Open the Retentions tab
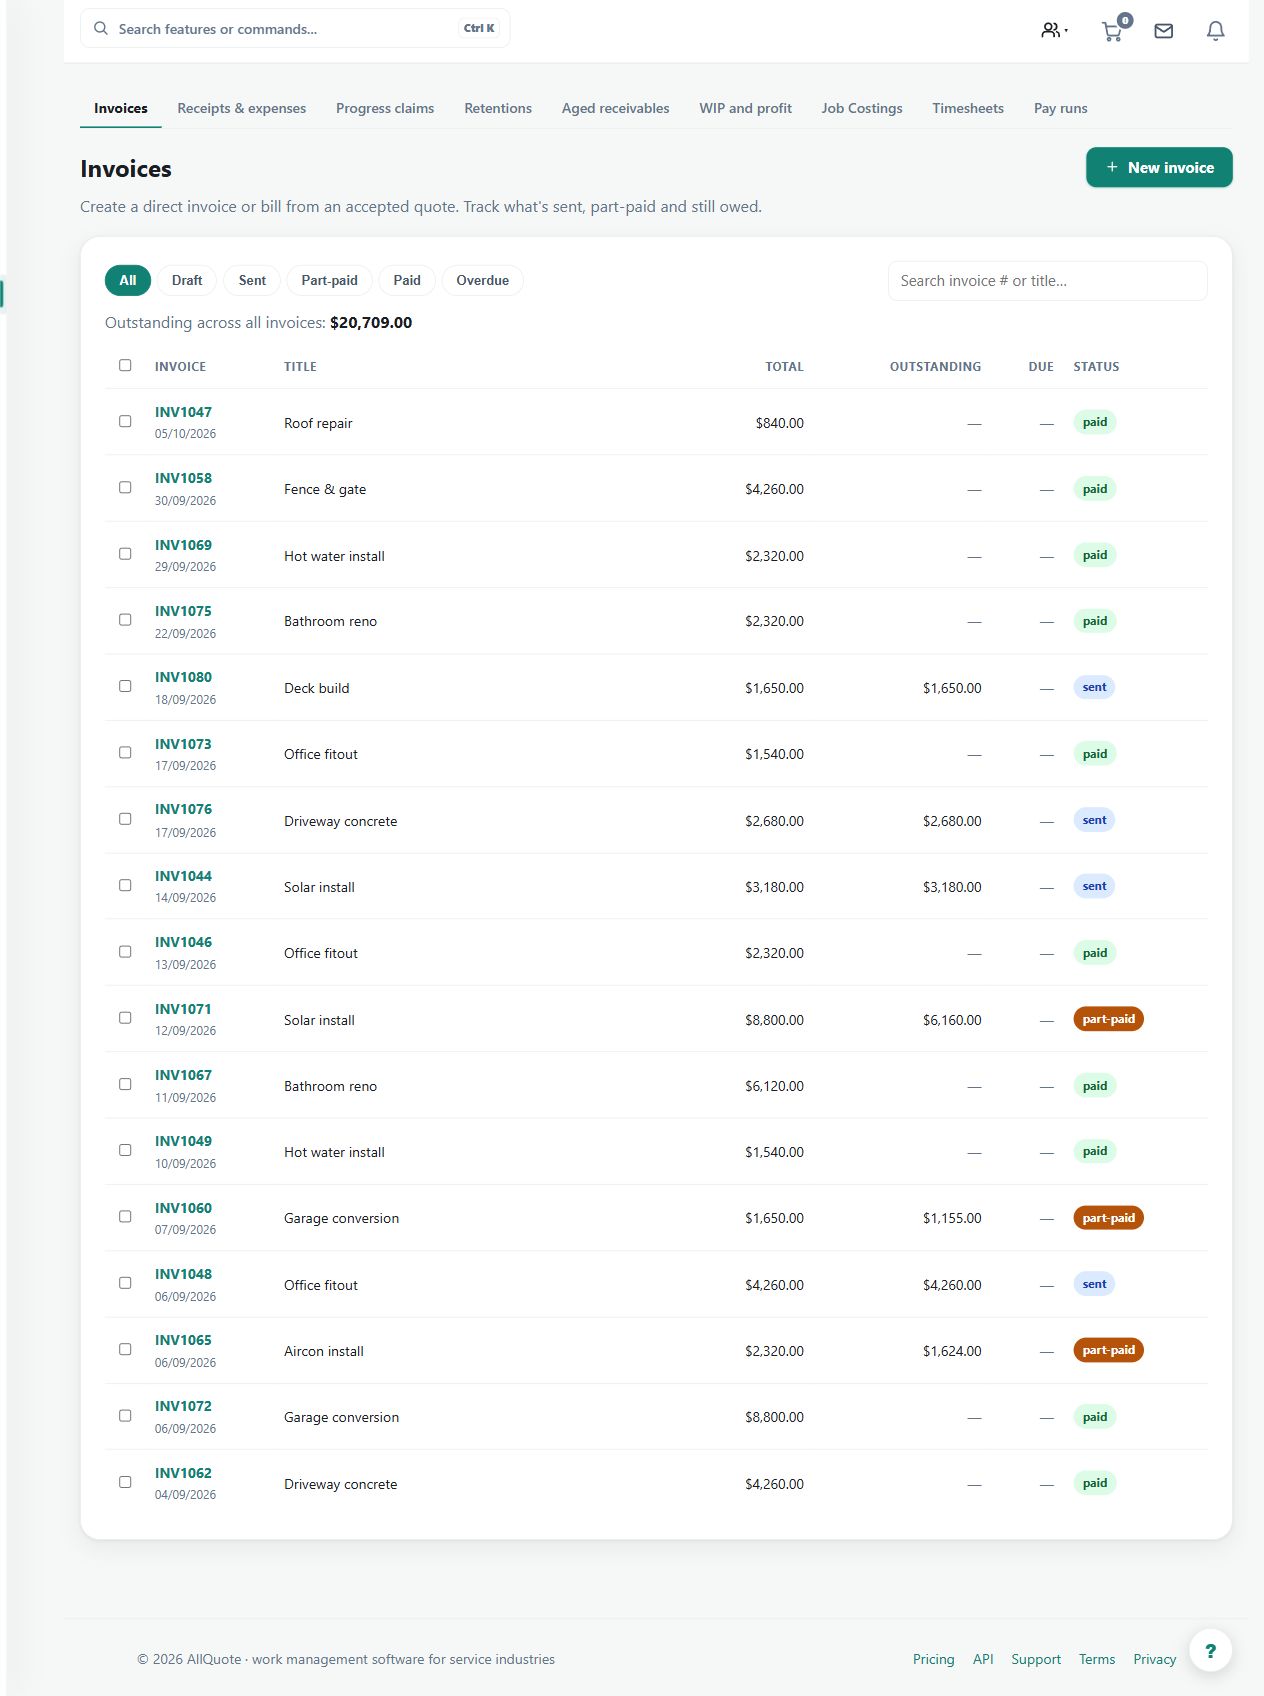1264x1696 pixels. [498, 108]
